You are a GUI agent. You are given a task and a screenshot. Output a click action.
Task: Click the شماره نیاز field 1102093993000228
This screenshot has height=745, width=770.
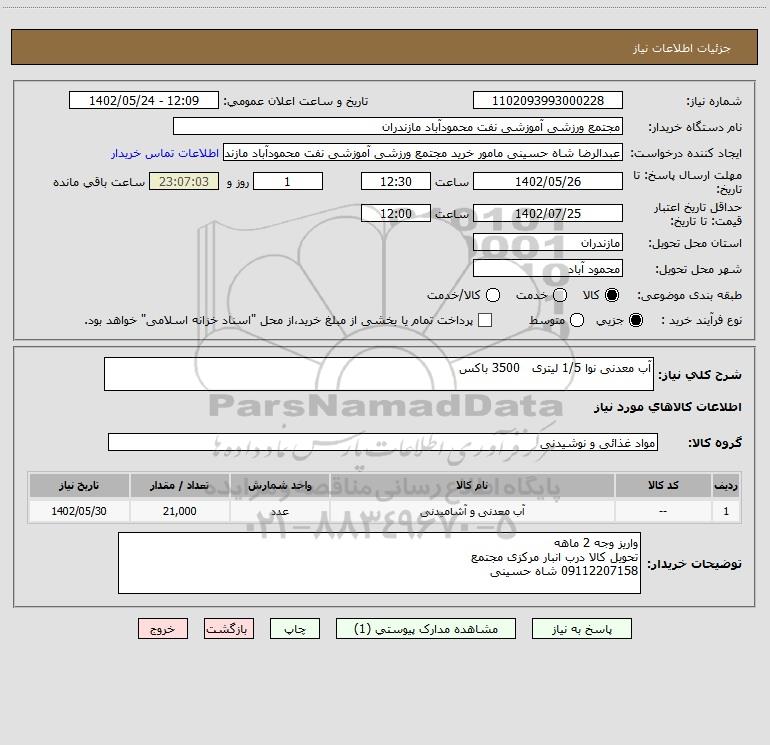(548, 100)
